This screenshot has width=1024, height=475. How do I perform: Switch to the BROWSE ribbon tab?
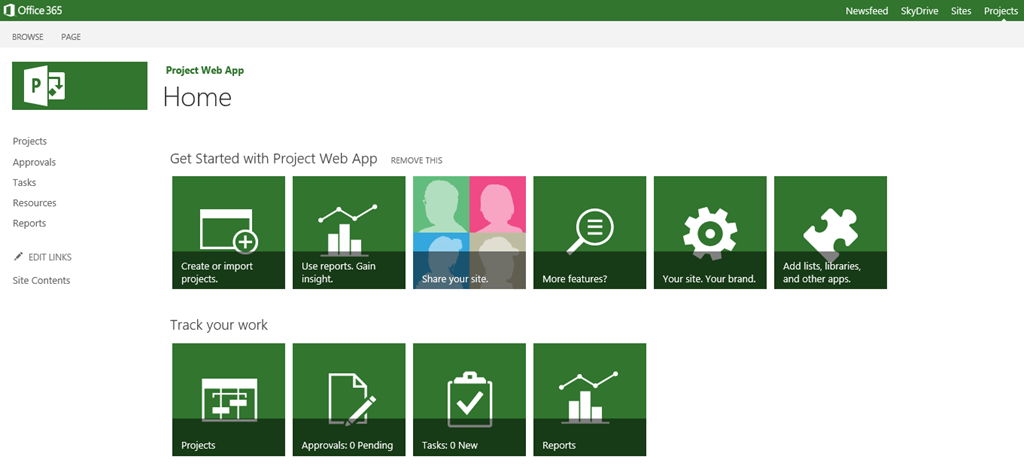(28, 37)
